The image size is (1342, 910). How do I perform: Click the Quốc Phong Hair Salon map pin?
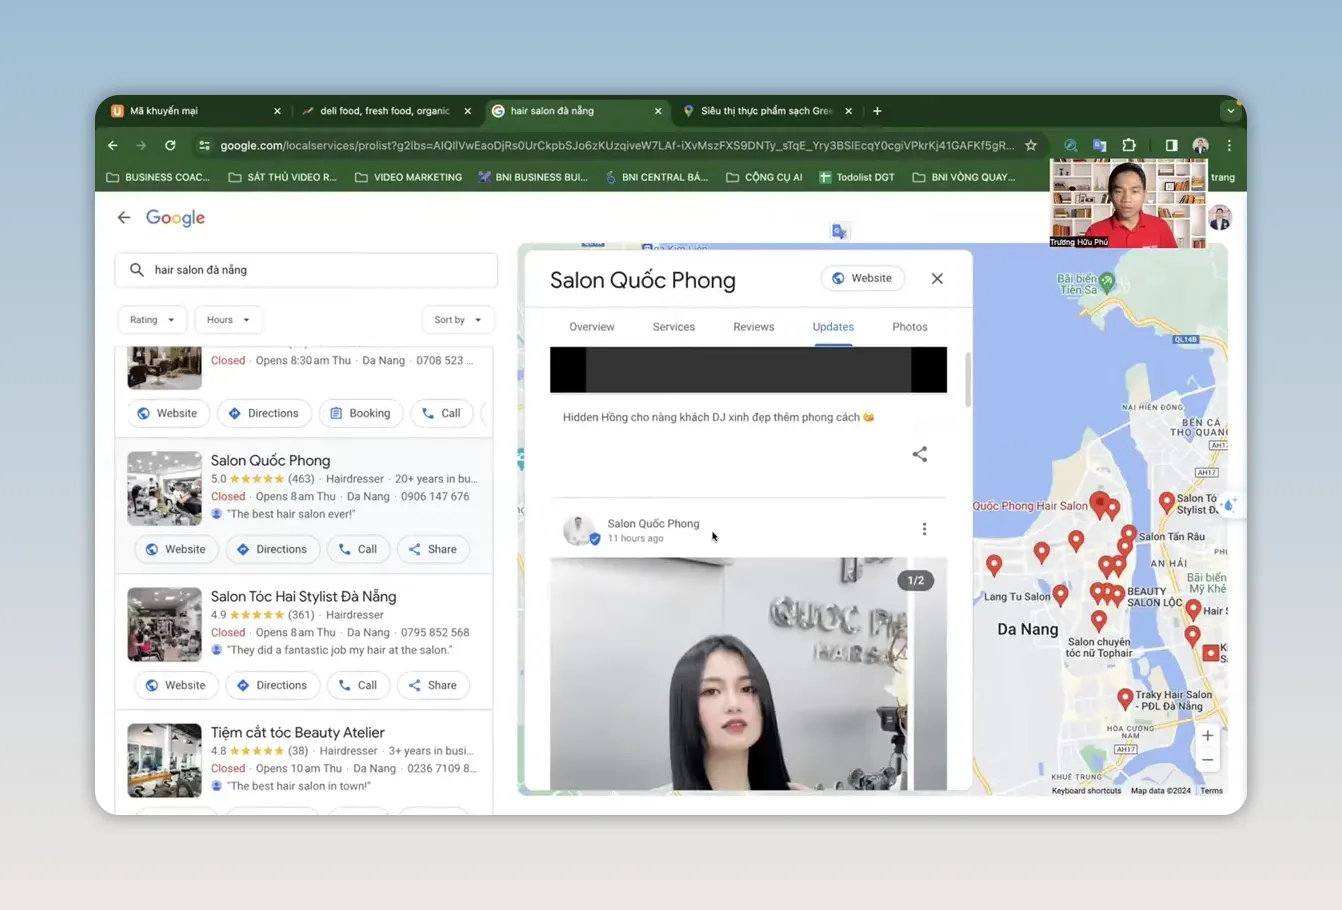coord(1099,503)
